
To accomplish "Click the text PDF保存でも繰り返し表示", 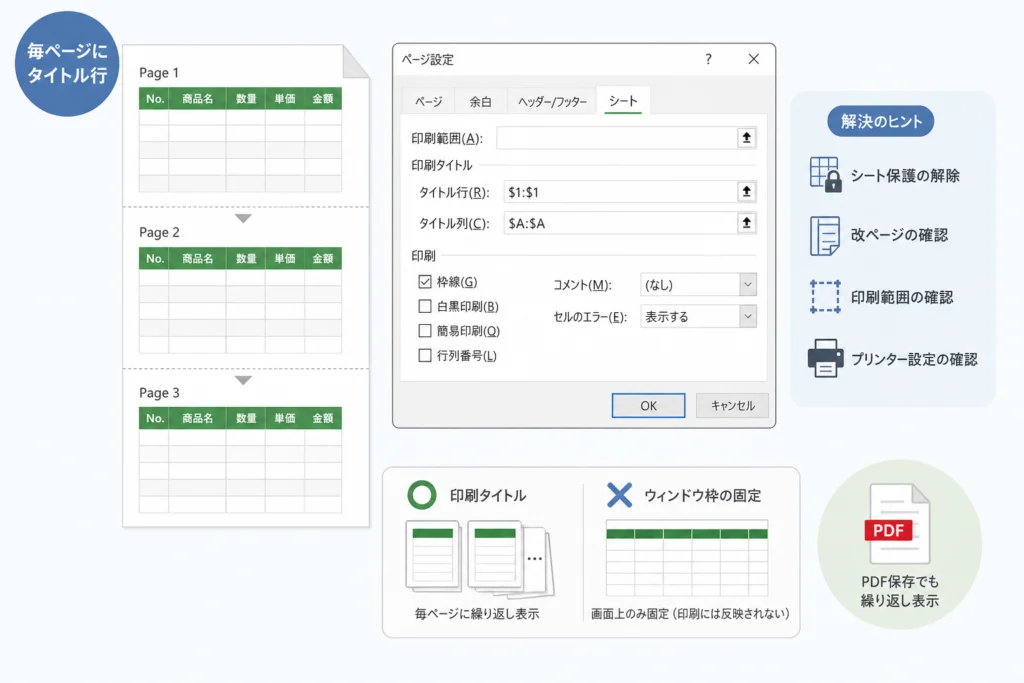I will click(x=900, y=591).
